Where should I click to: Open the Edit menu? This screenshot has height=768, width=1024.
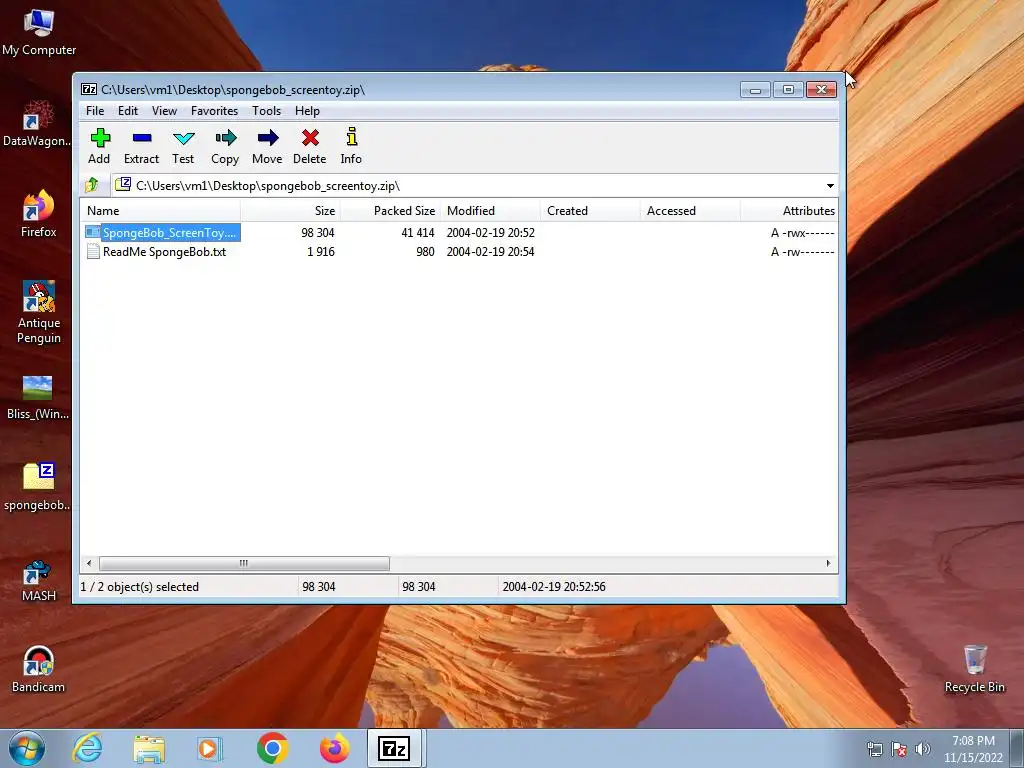coord(127,111)
